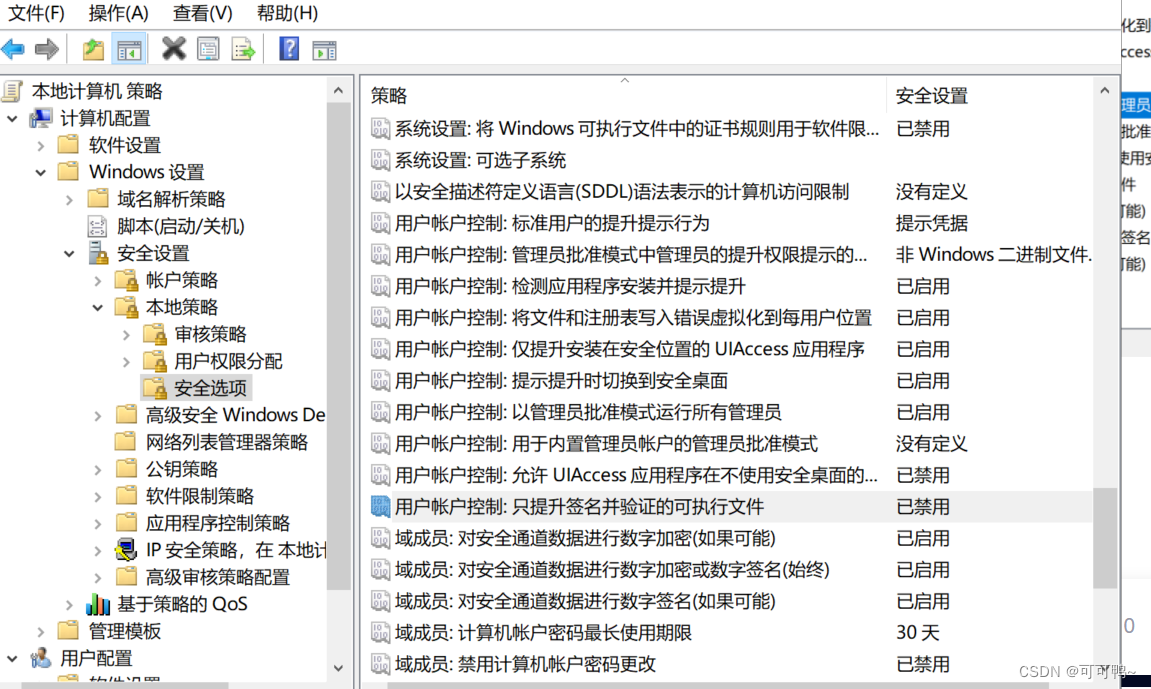
Task: Collapse the Windows 设置 tree node
Action: tap(40, 172)
